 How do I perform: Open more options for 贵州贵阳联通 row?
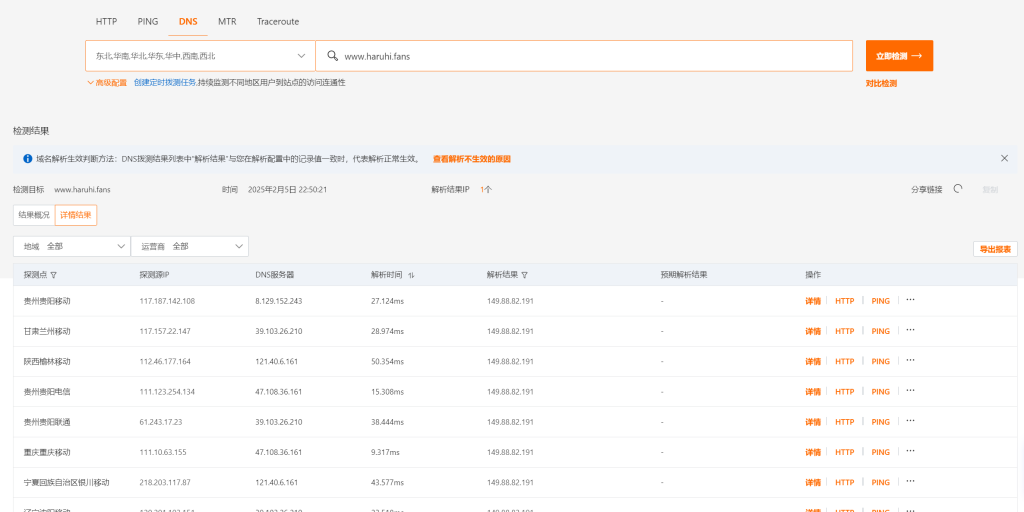point(910,421)
